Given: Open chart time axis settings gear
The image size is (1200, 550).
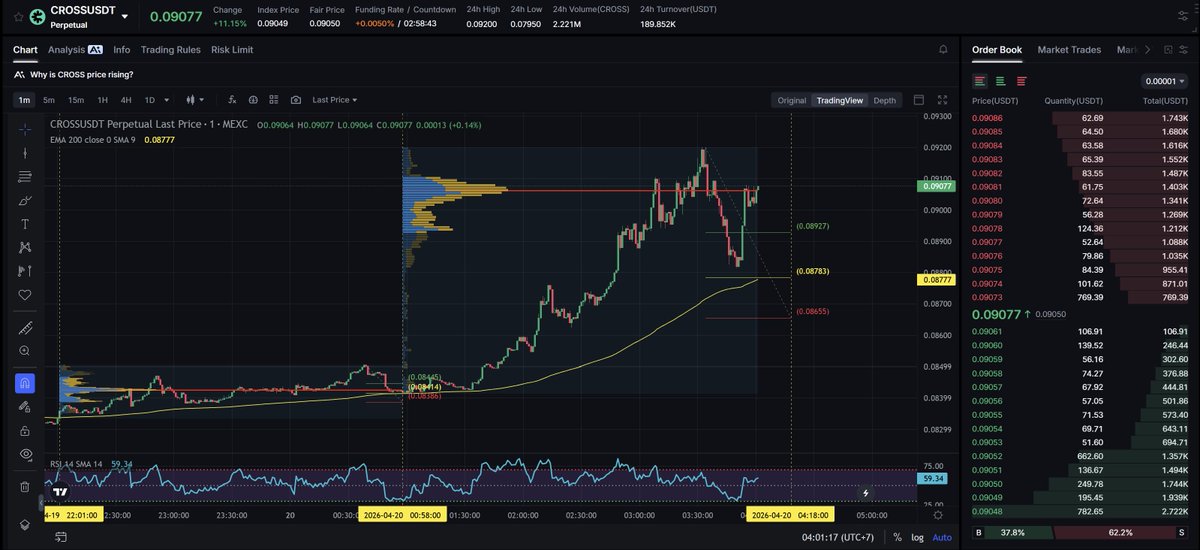Looking at the screenshot, I should 937,516.
